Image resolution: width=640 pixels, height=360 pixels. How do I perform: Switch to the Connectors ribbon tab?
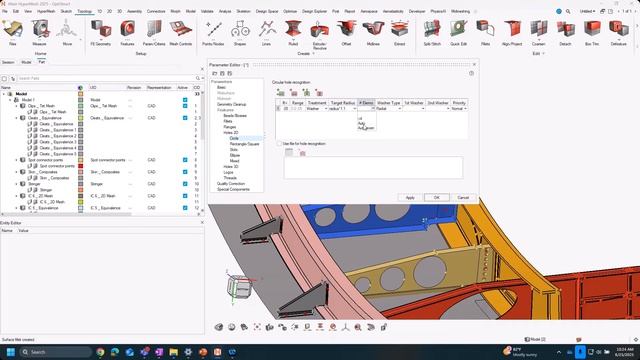(156, 11)
